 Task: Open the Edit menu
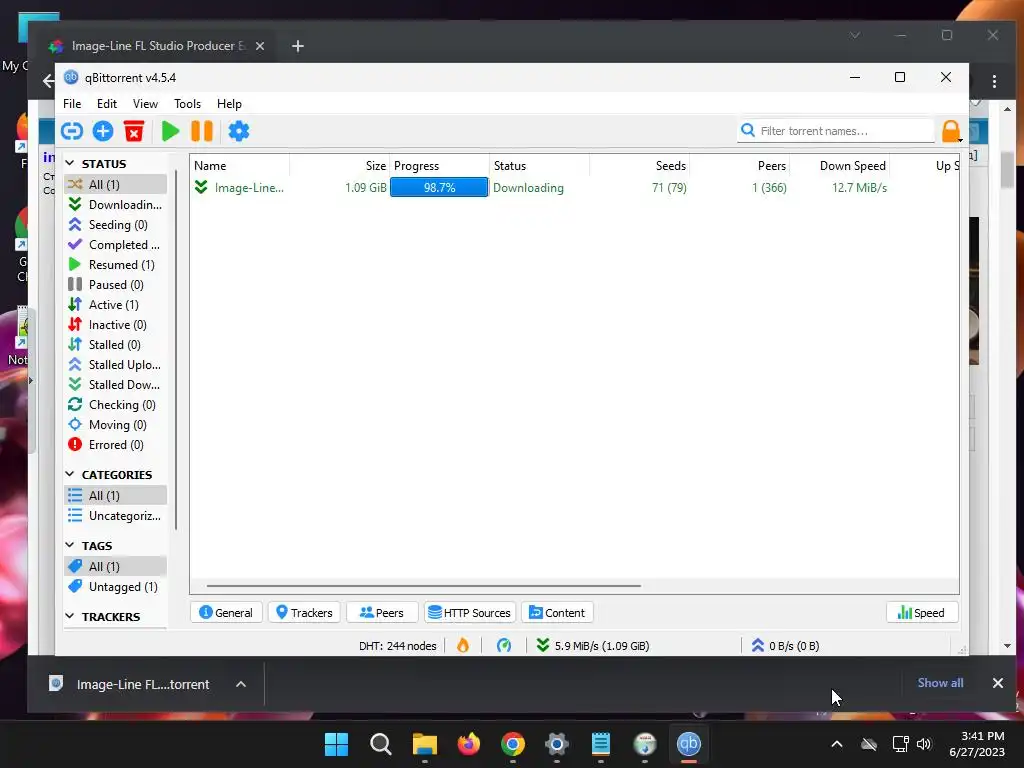106,104
